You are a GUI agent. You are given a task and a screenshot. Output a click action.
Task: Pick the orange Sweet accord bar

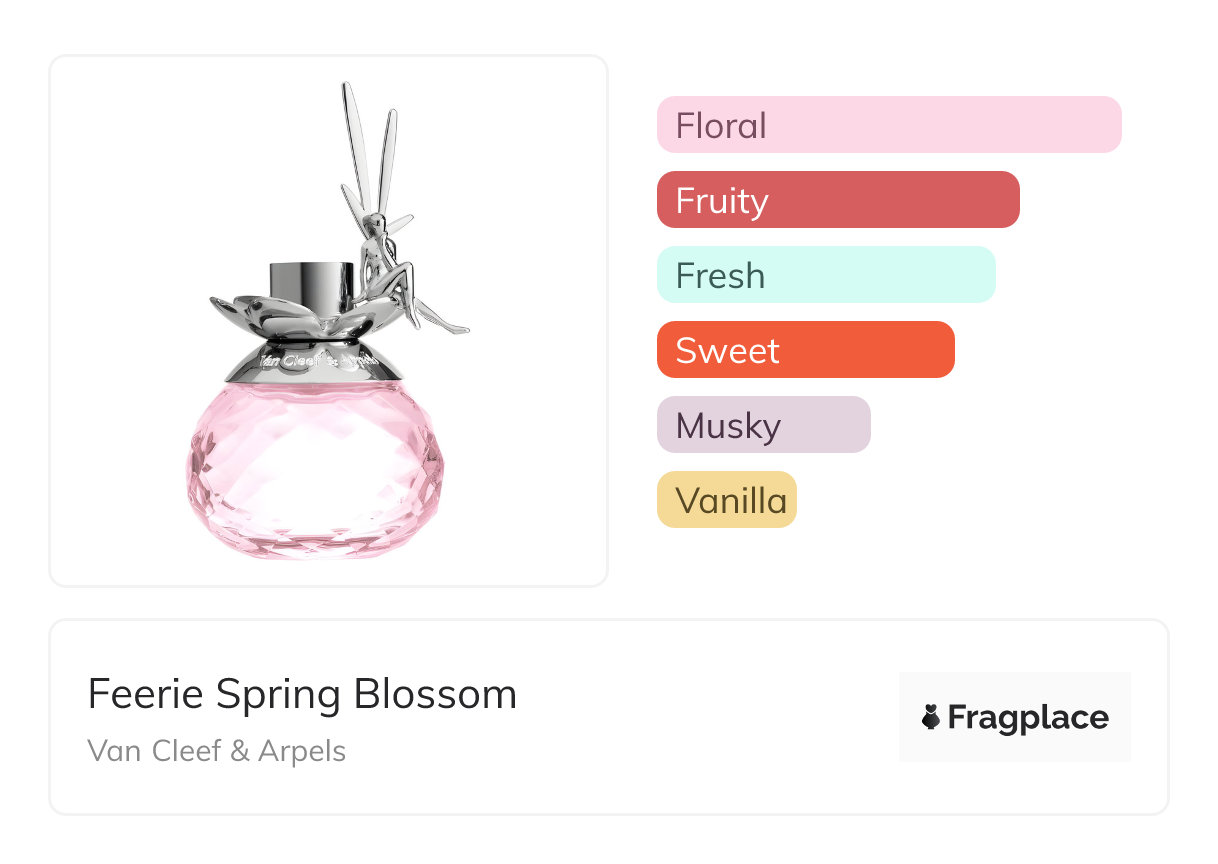(x=805, y=350)
